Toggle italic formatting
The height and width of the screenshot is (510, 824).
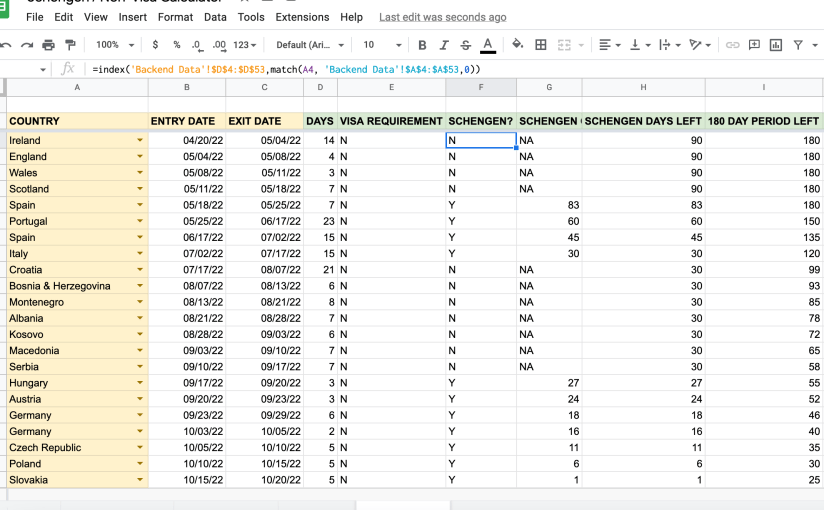tap(444, 45)
